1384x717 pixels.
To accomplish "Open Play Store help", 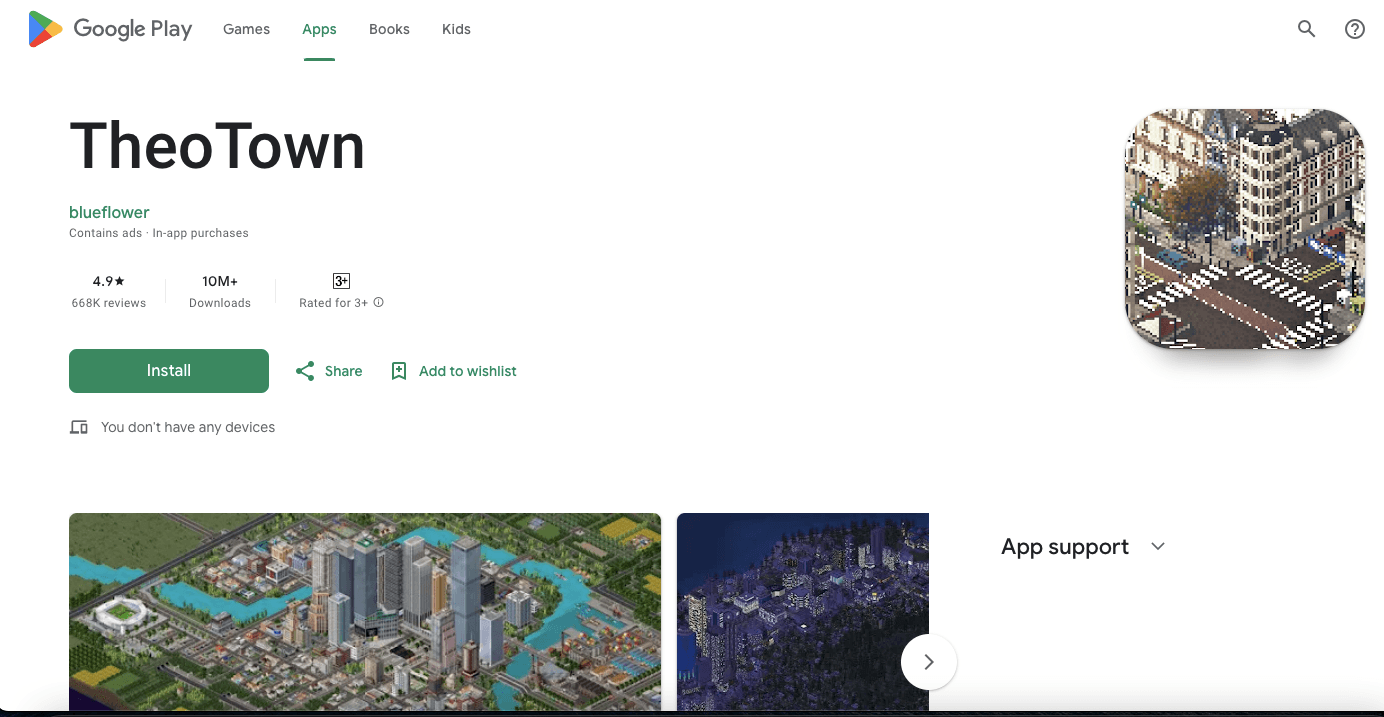I will pyautogui.click(x=1355, y=29).
